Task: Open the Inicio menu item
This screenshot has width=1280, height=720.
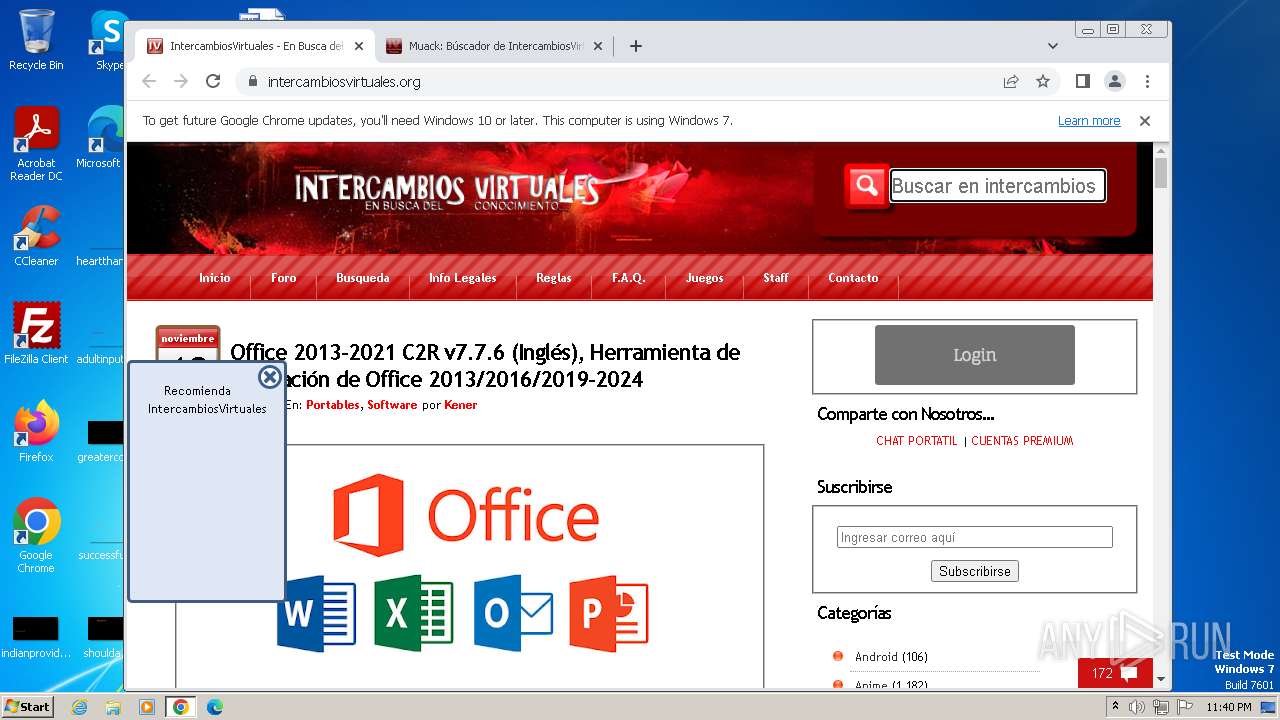Action: tap(214, 278)
